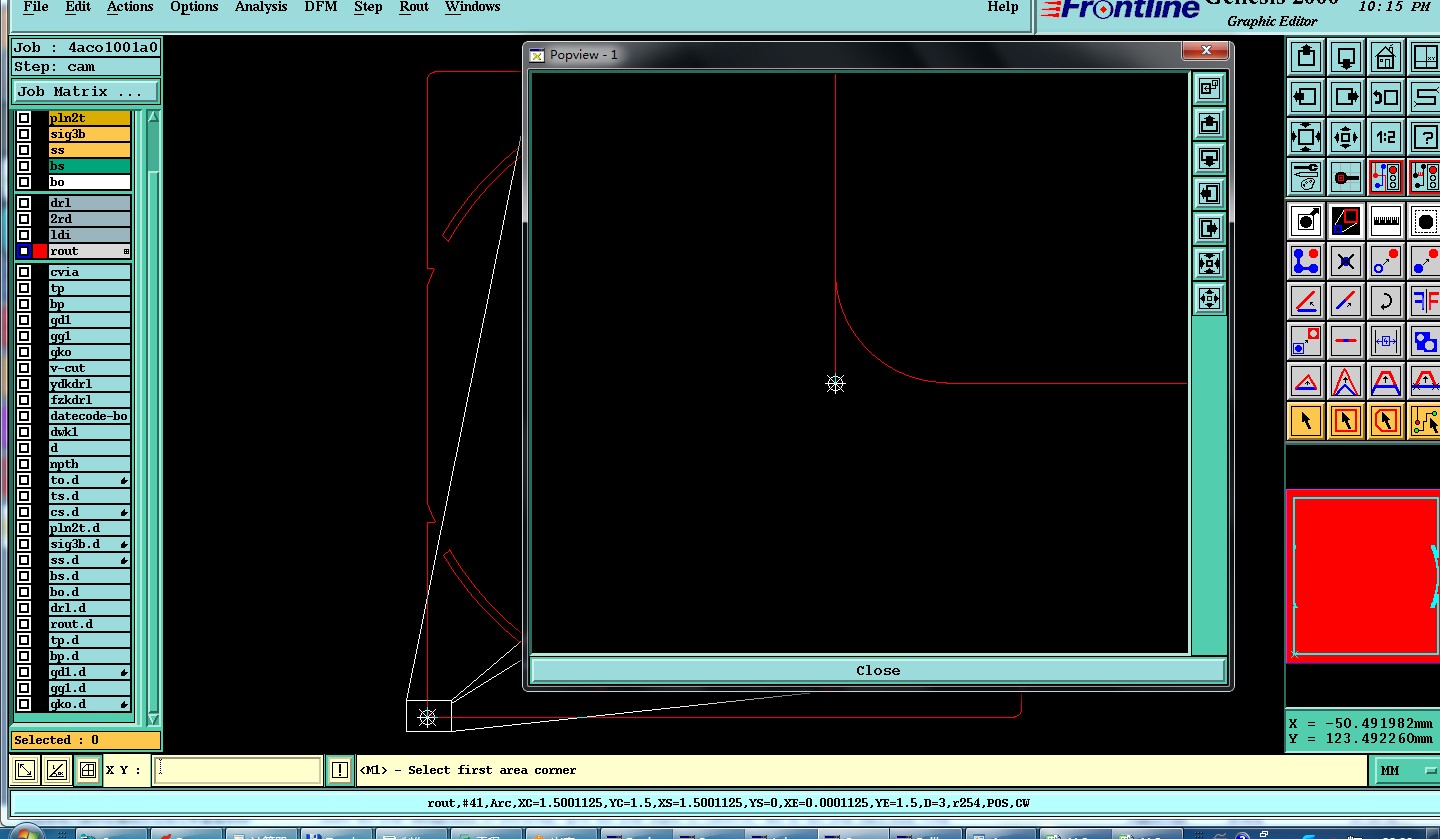Toggle the checkbox for ss layer
Image resolution: width=1440 pixels, height=839 pixels.
24,150
